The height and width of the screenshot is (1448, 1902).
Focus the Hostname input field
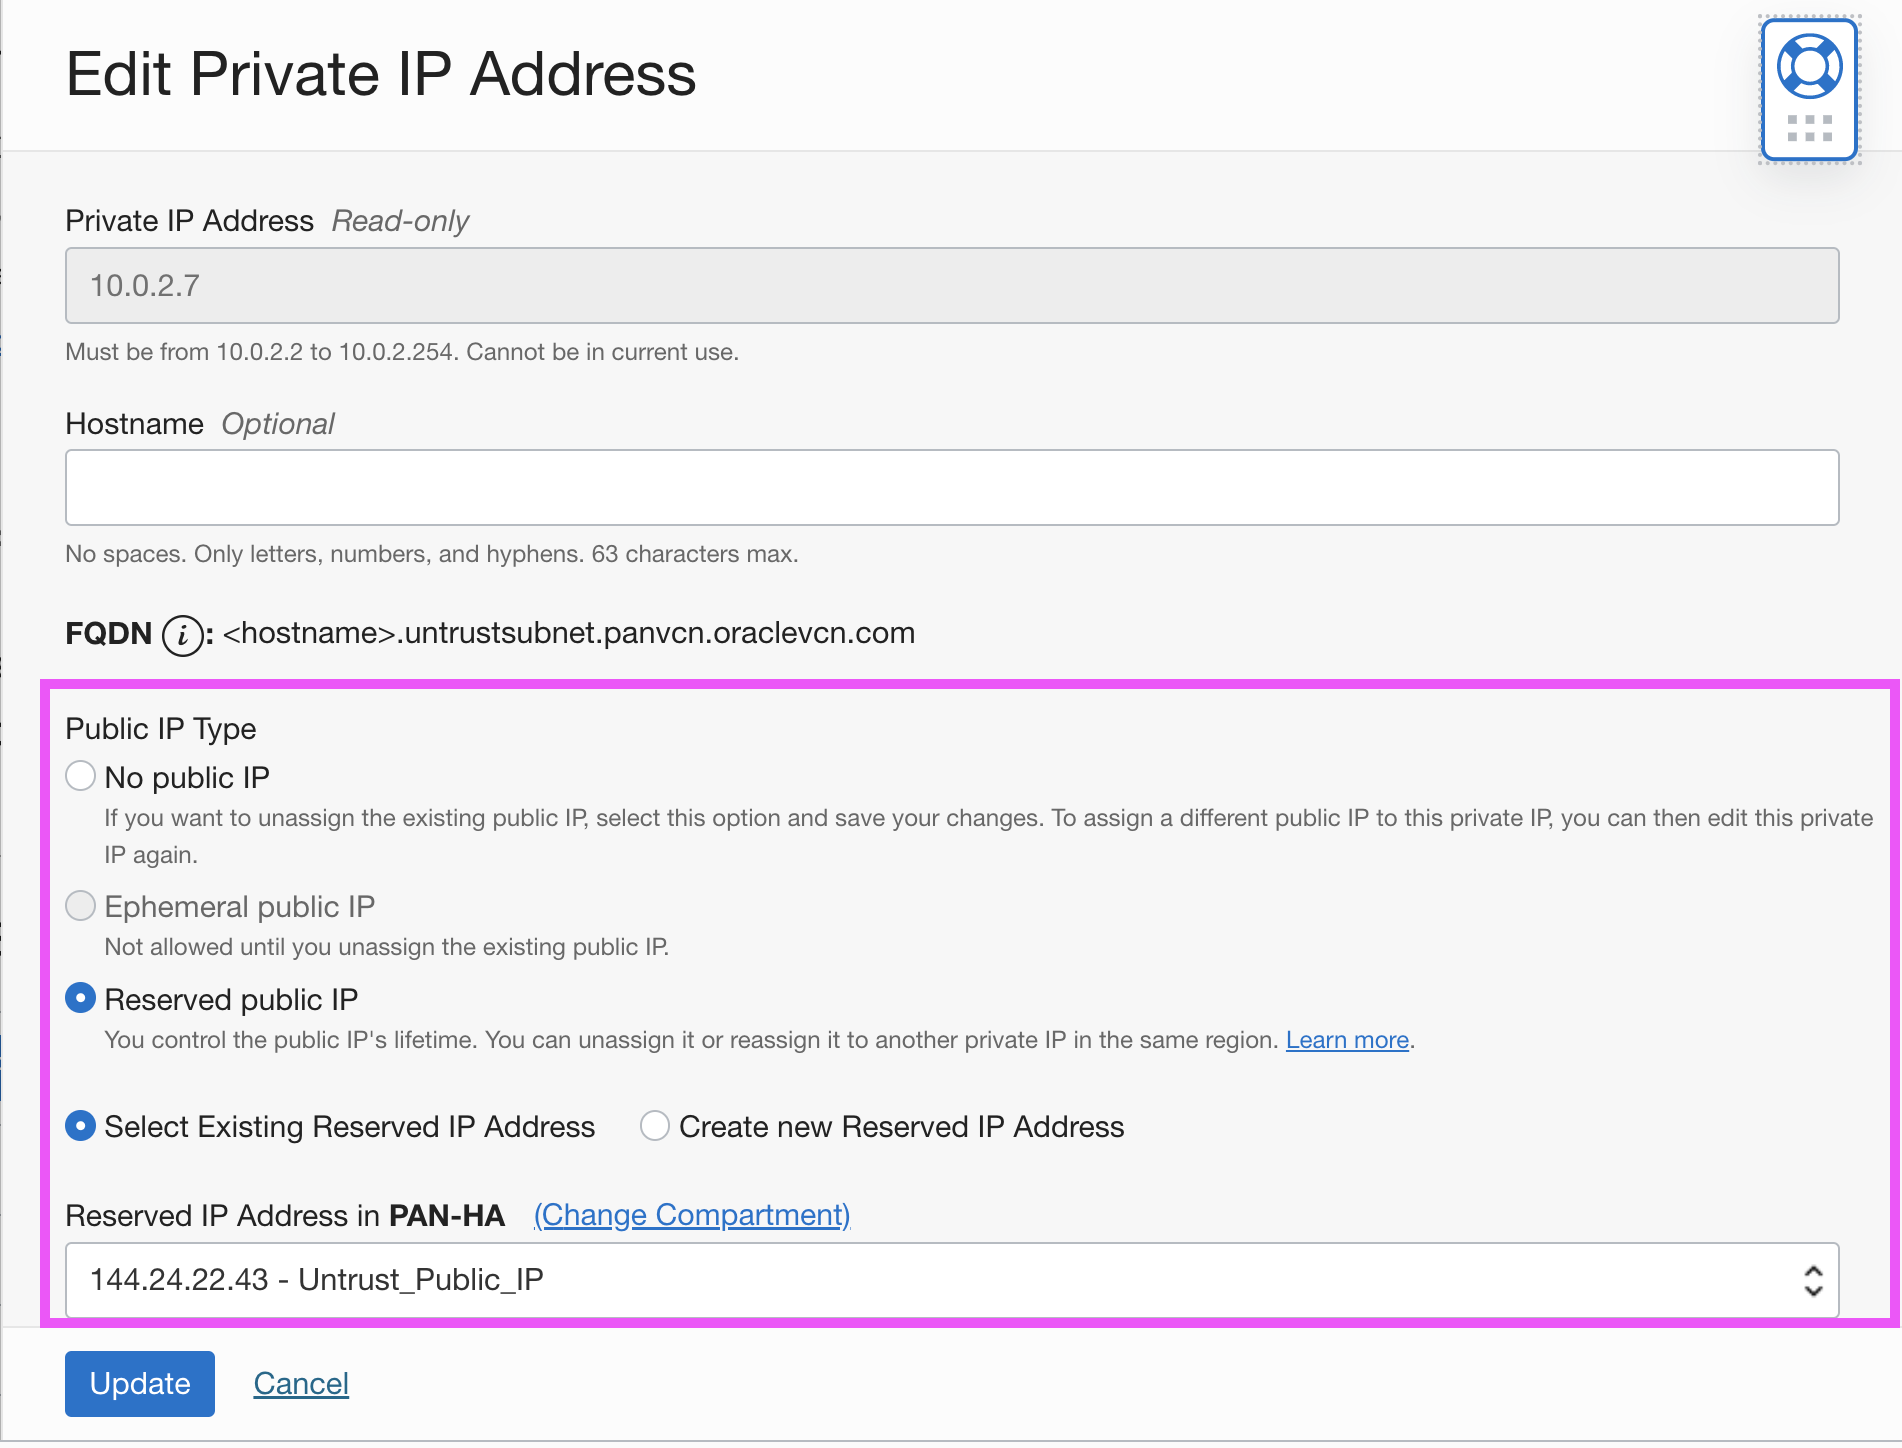tap(951, 488)
